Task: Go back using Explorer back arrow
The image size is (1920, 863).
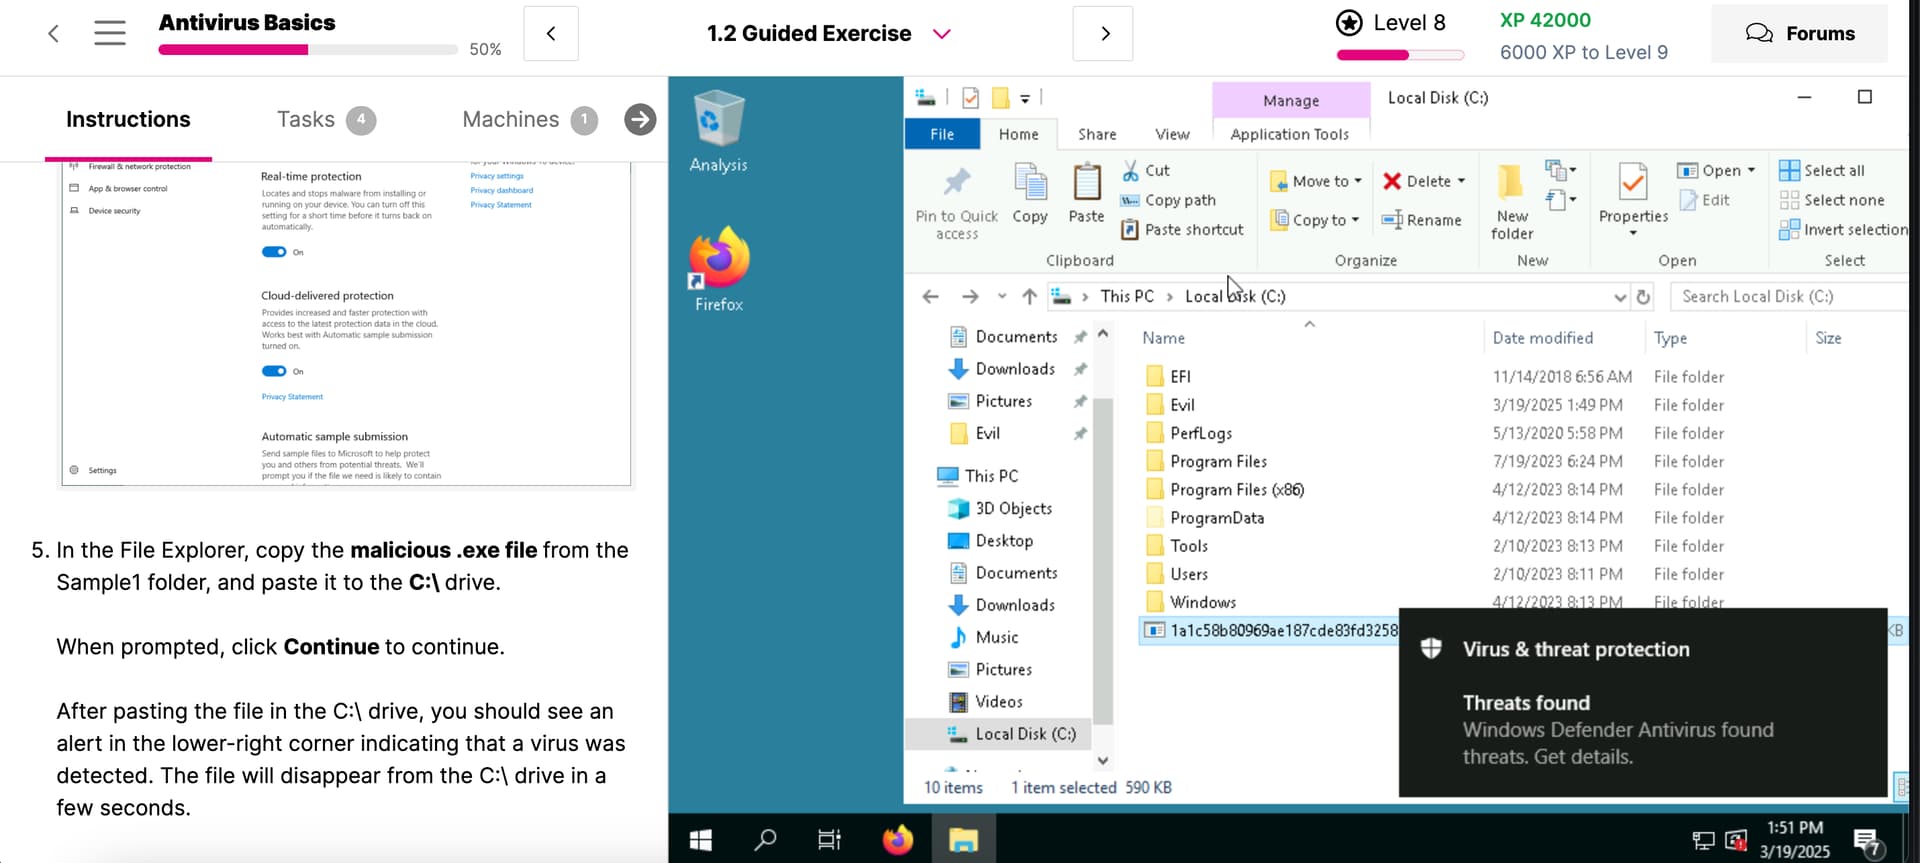Action: pos(931,296)
